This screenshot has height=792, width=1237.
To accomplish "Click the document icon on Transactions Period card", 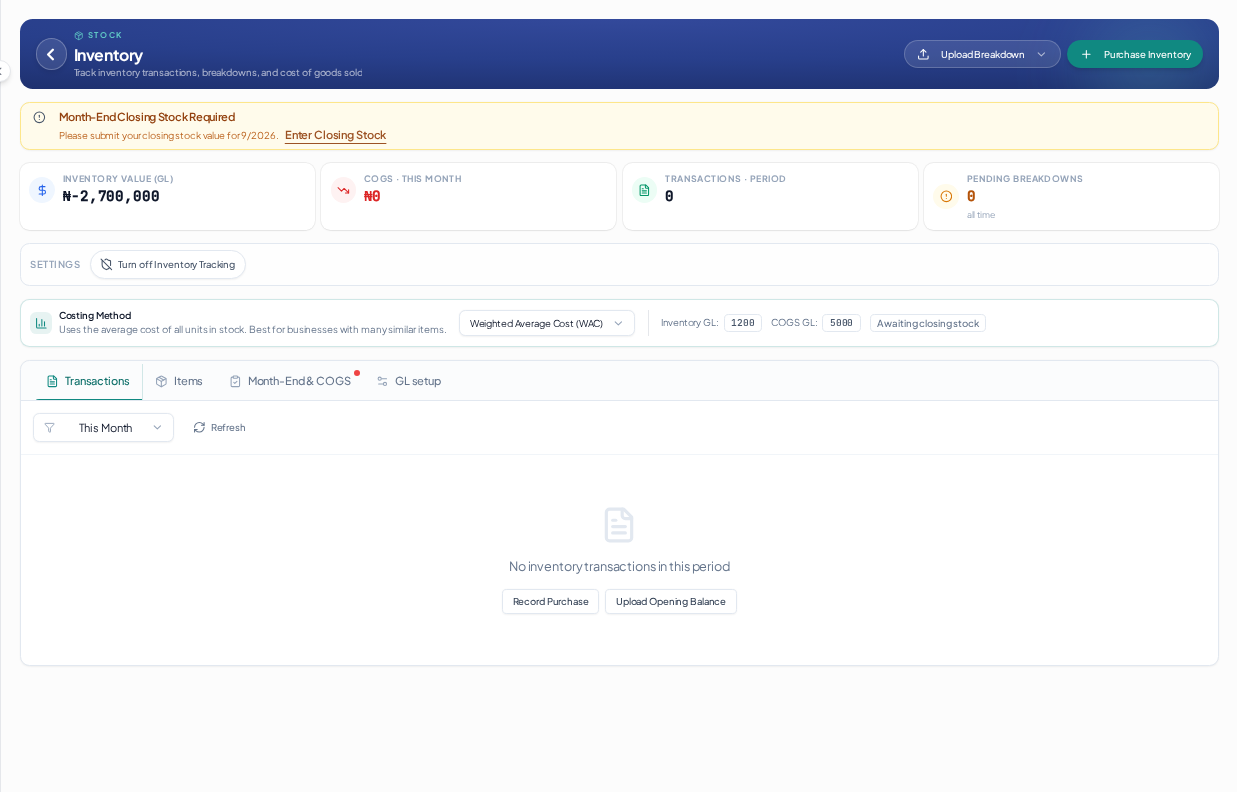I will tap(644, 190).
